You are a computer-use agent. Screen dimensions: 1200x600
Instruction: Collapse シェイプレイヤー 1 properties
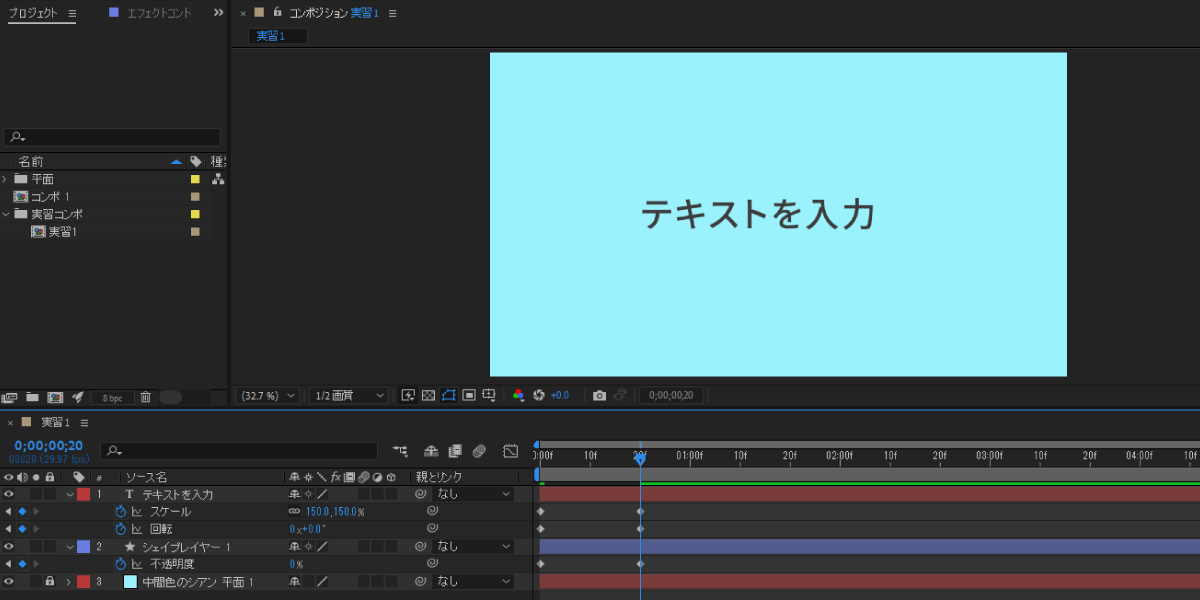(69, 546)
